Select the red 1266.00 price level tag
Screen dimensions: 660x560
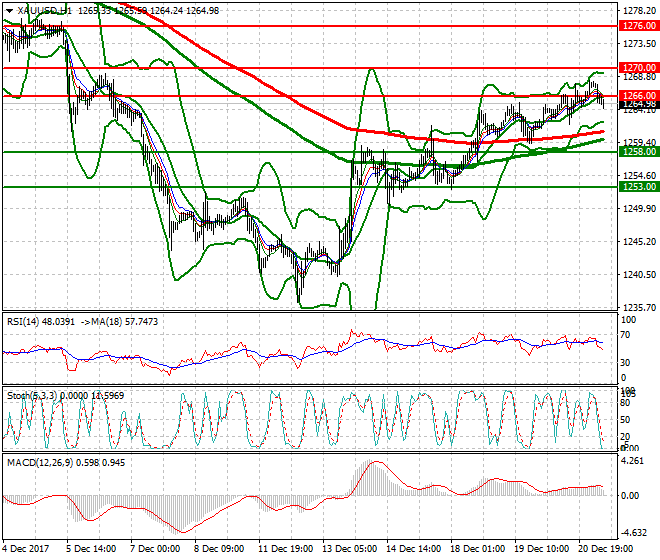639,96
